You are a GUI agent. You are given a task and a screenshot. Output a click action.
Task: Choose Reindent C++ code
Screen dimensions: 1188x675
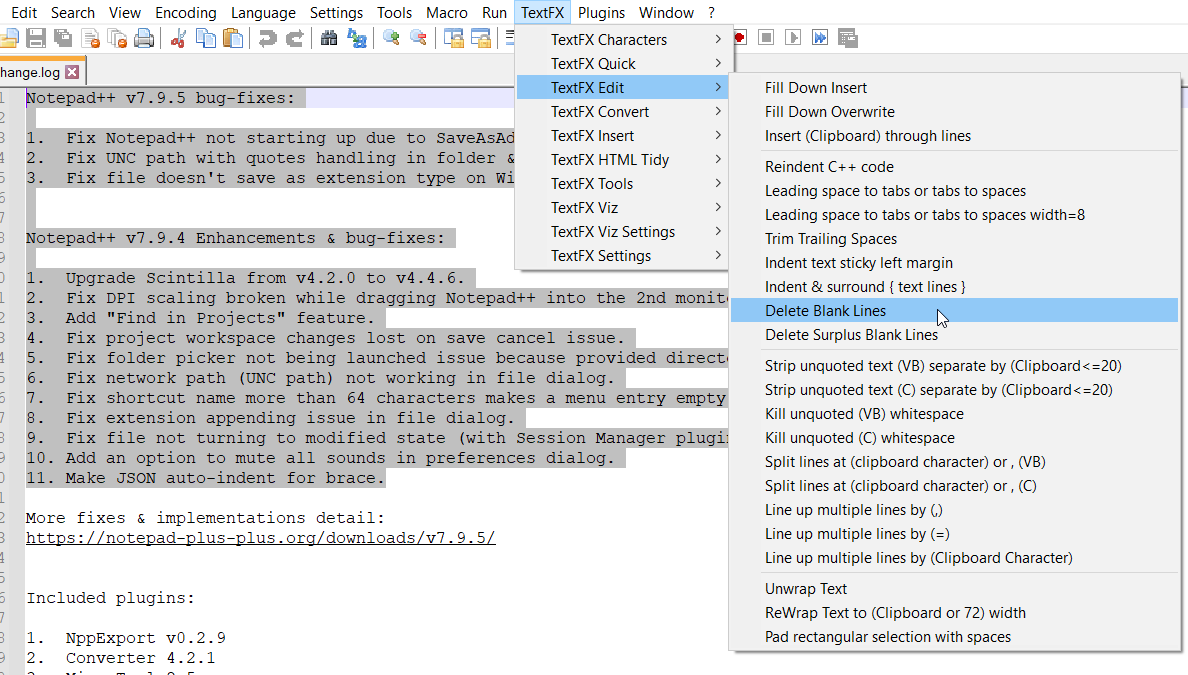point(955,167)
